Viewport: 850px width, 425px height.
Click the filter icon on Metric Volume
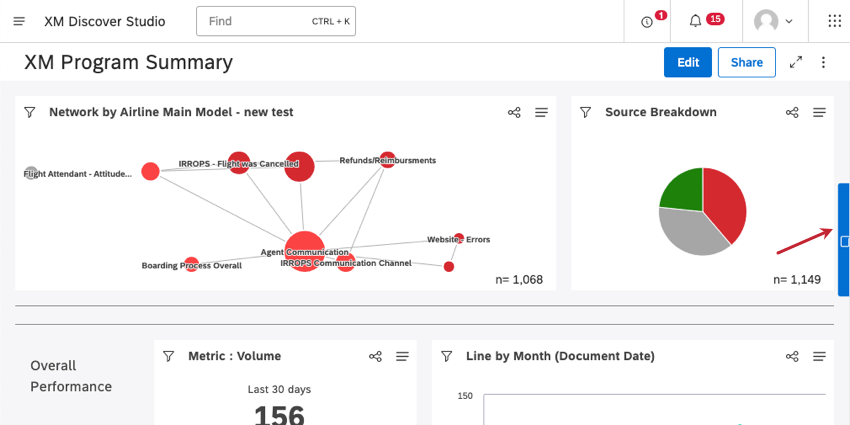tap(169, 356)
